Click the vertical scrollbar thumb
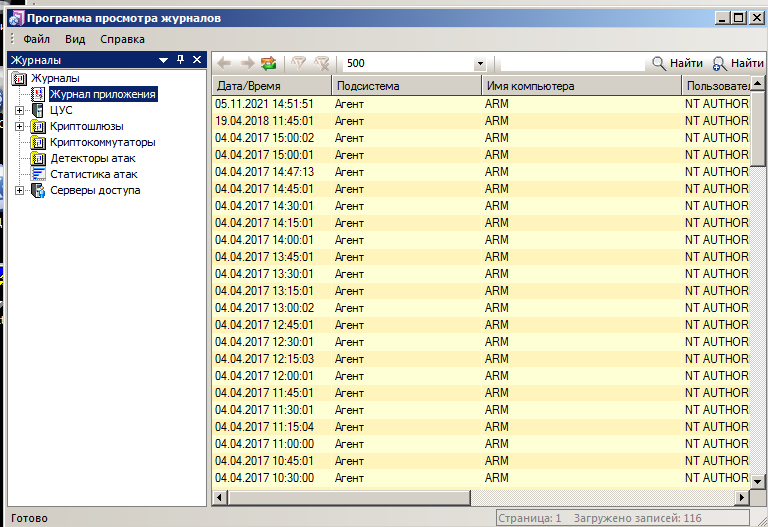Viewport: 768px width, 527px height. (x=757, y=128)
